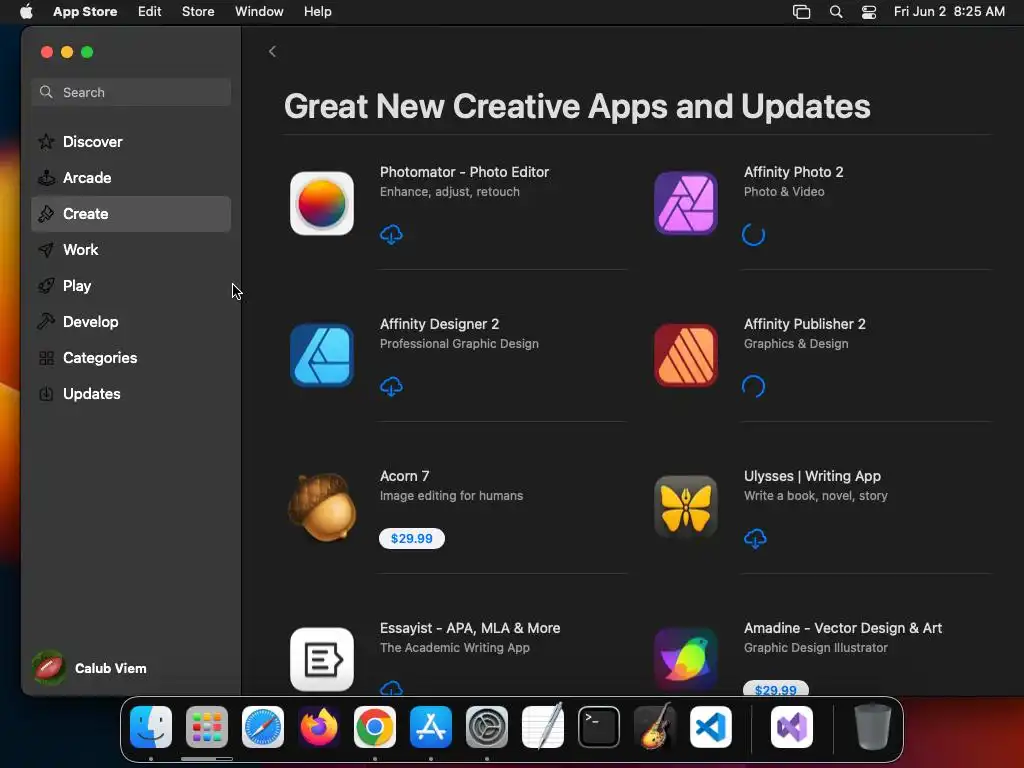Buy Amadine for $29.99
This screenshot has width=1024, height=768.
(x=776, y=688)
